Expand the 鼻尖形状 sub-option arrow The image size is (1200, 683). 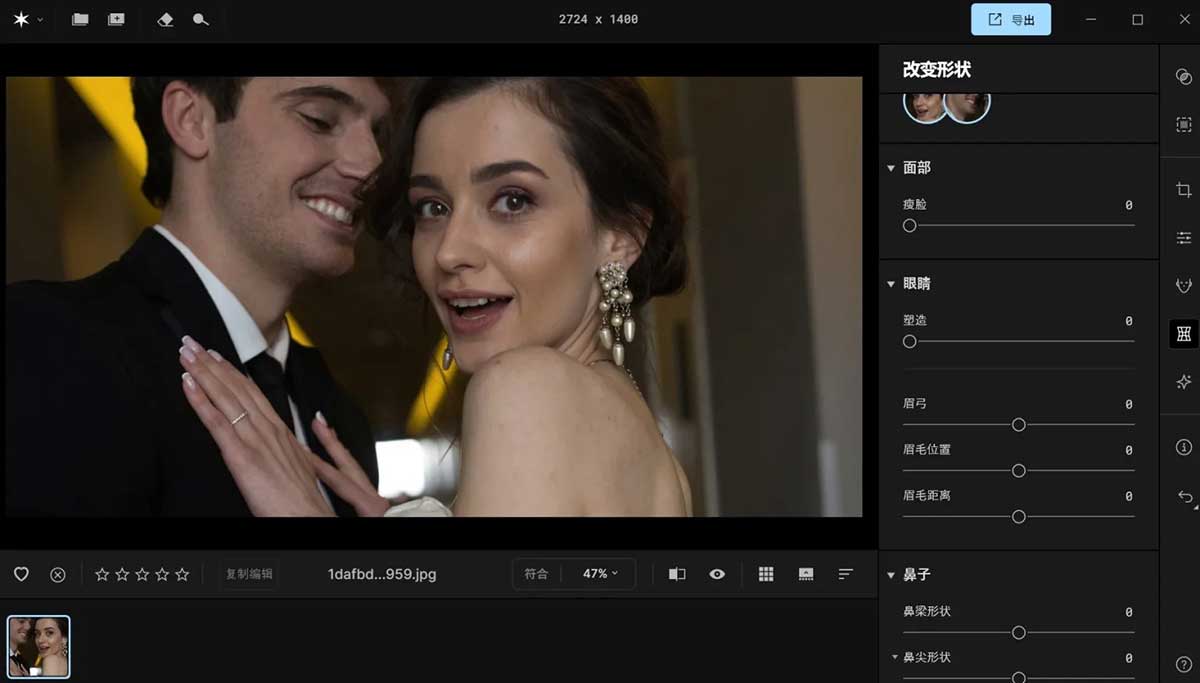coord(895,657)
